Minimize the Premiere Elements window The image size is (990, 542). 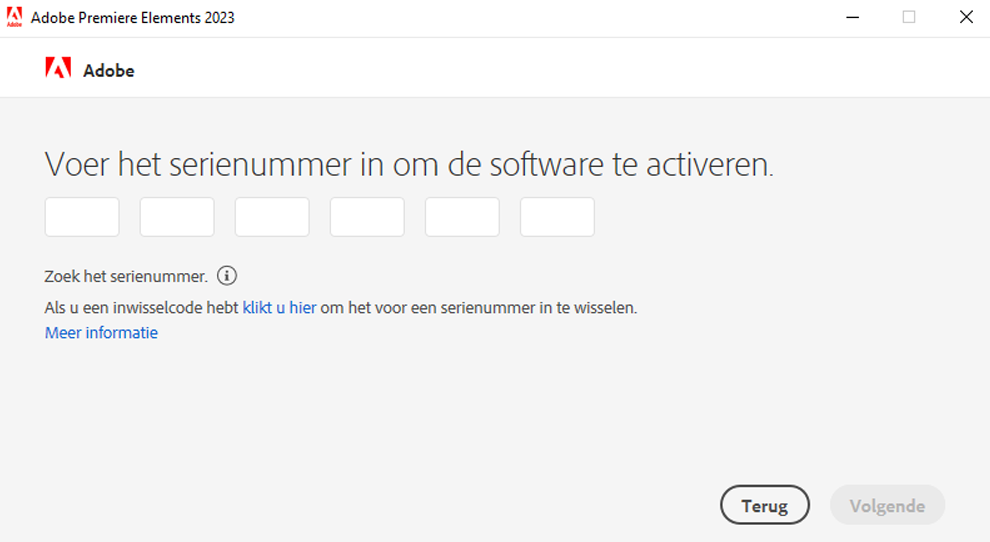pos(852,17)
